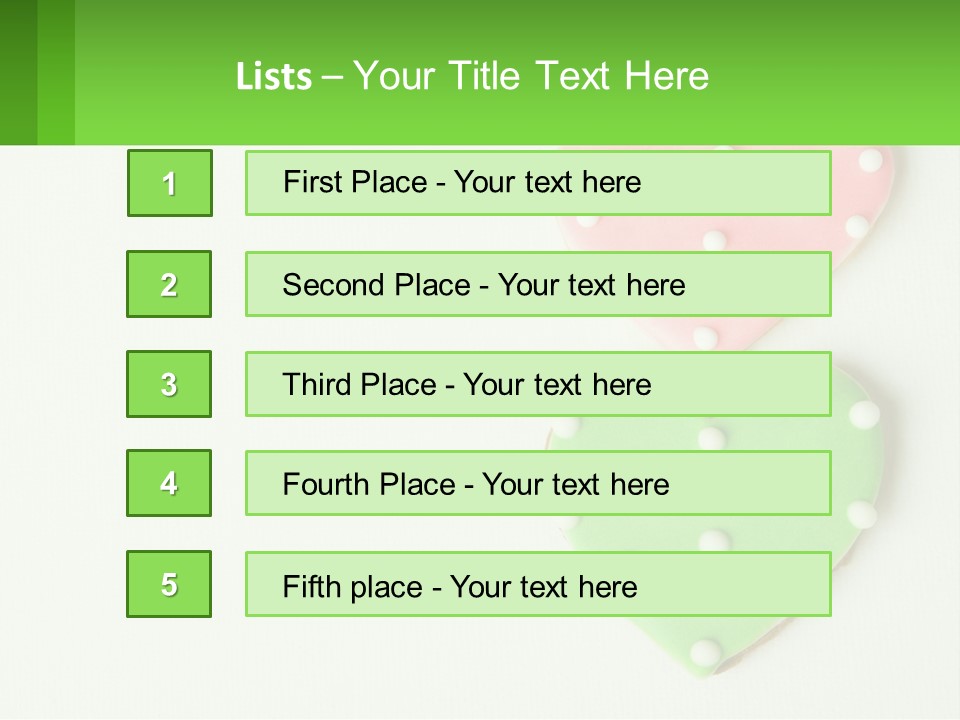Click the number 3 list marker
The height and width of the screenshot is (720, 960).
pos(169,384)
